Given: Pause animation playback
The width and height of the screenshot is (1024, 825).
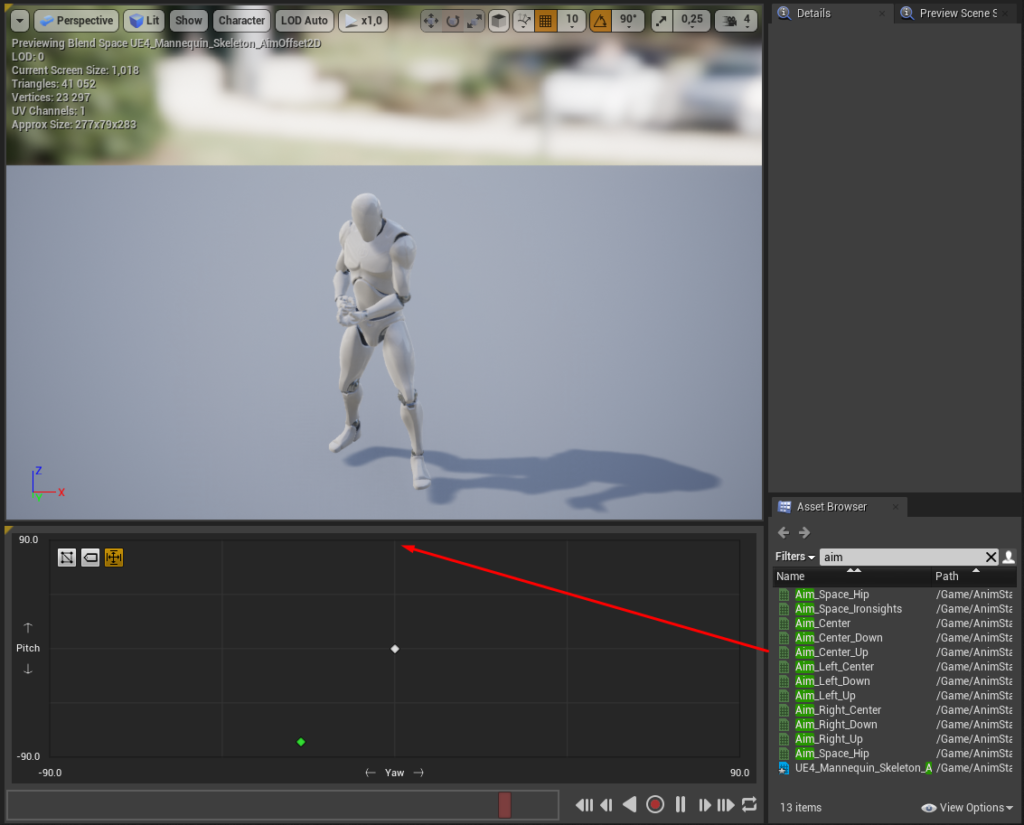Looking at the screenshot, I should (x=680, y=805).
